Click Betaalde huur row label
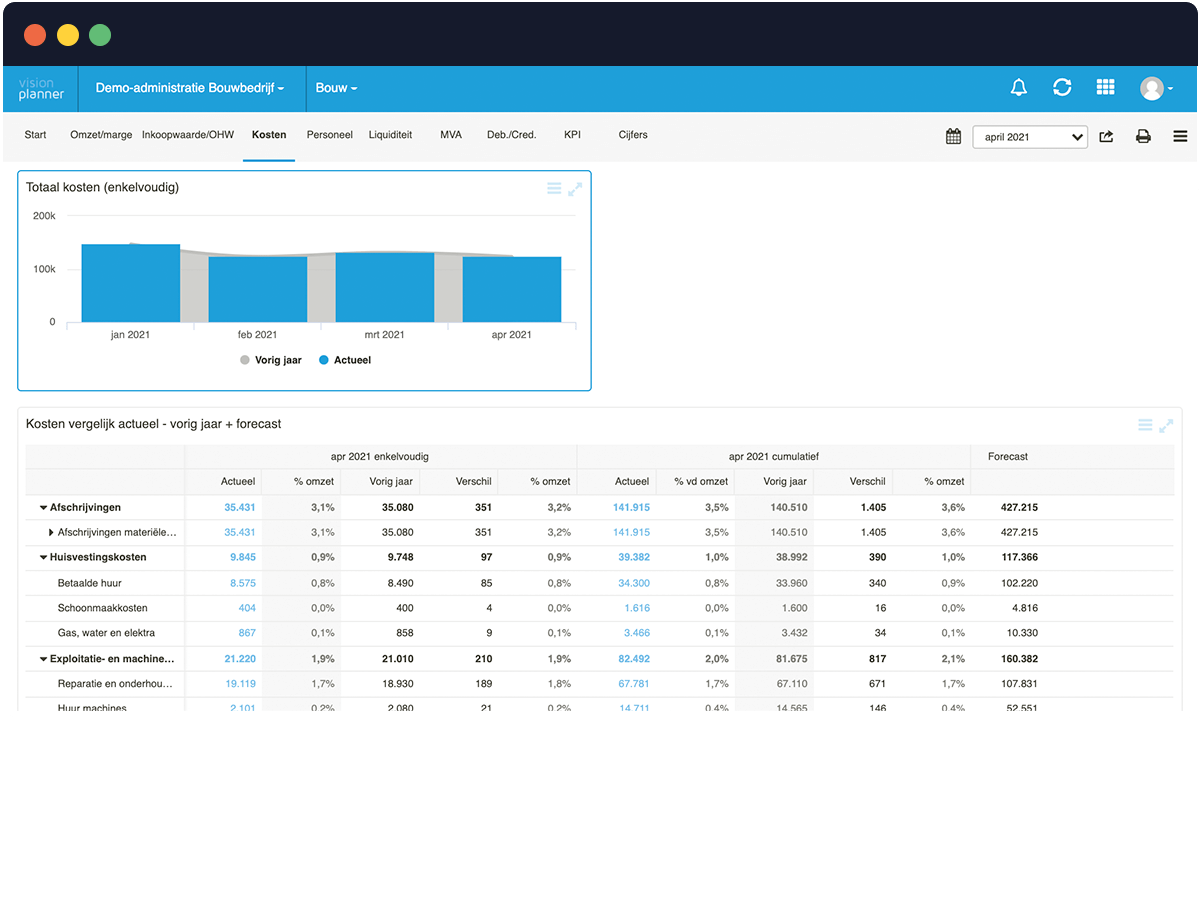The width and height of the screenshot is (1200, 900). [x=90, y=583]
